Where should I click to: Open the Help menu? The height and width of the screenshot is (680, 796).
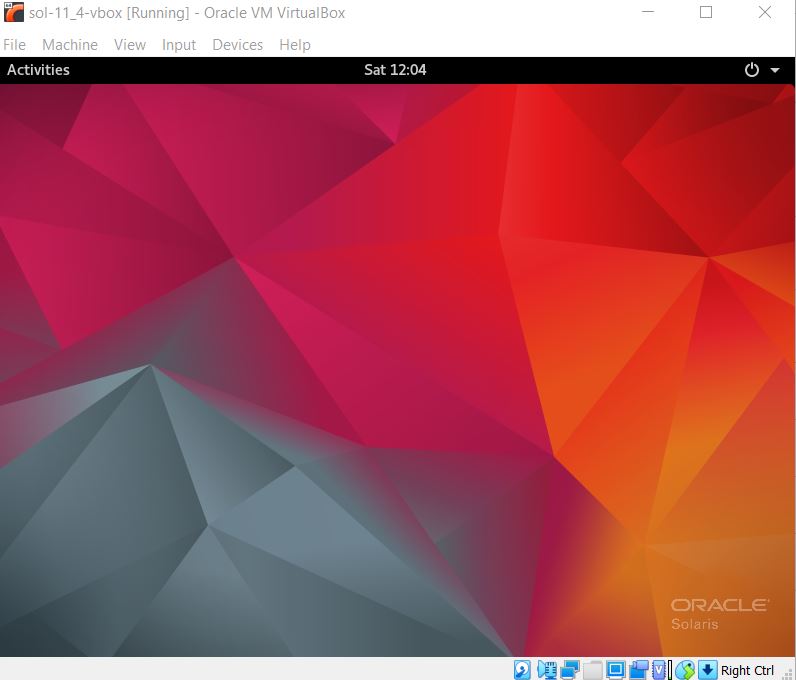(295, 45)
